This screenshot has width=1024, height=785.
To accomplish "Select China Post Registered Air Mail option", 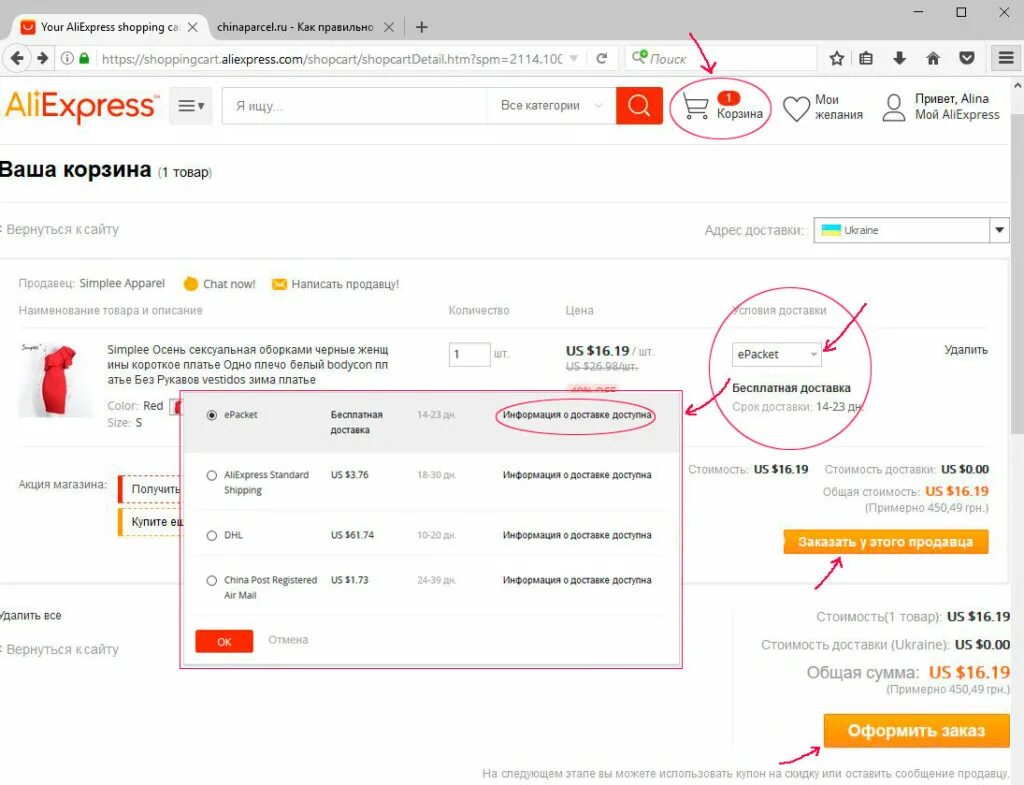I will (212, 580).
